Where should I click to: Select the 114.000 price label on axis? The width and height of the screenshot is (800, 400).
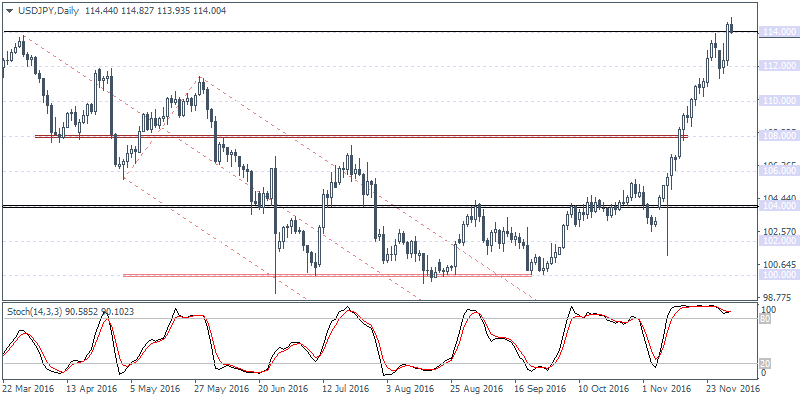coord(778,32)
